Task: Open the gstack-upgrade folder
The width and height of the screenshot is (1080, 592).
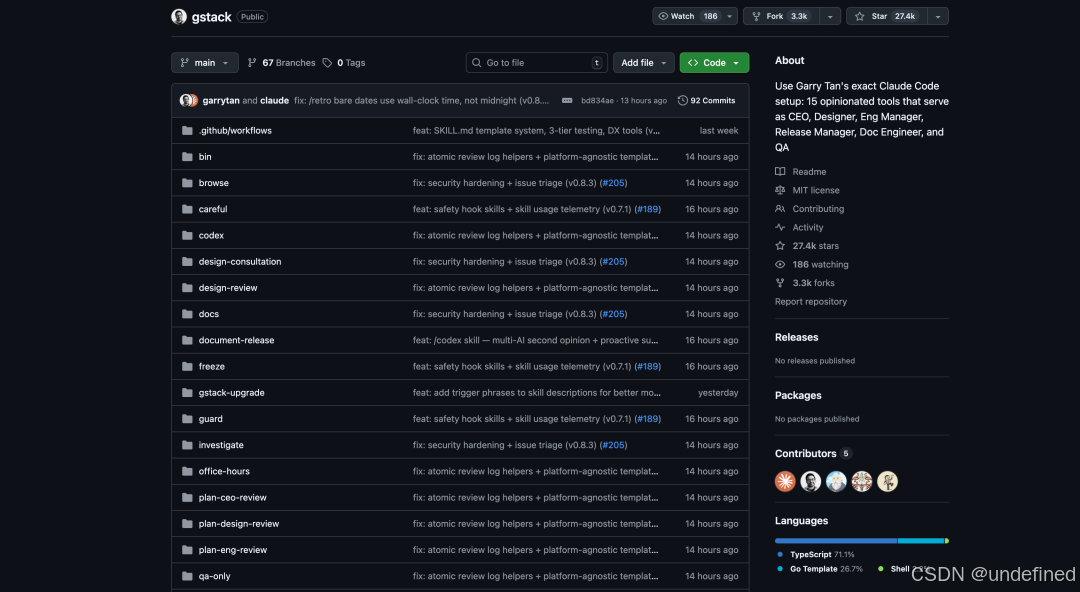Action: point(231,392)
